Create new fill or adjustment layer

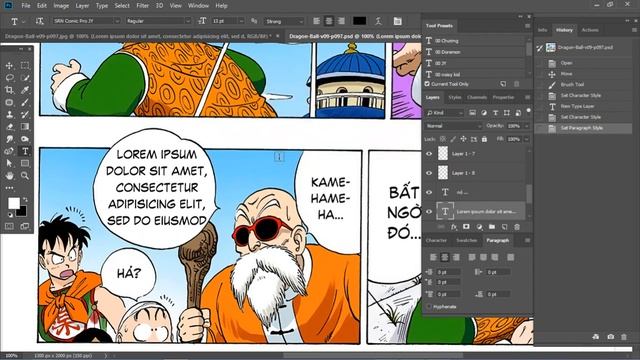pos(479,227)
